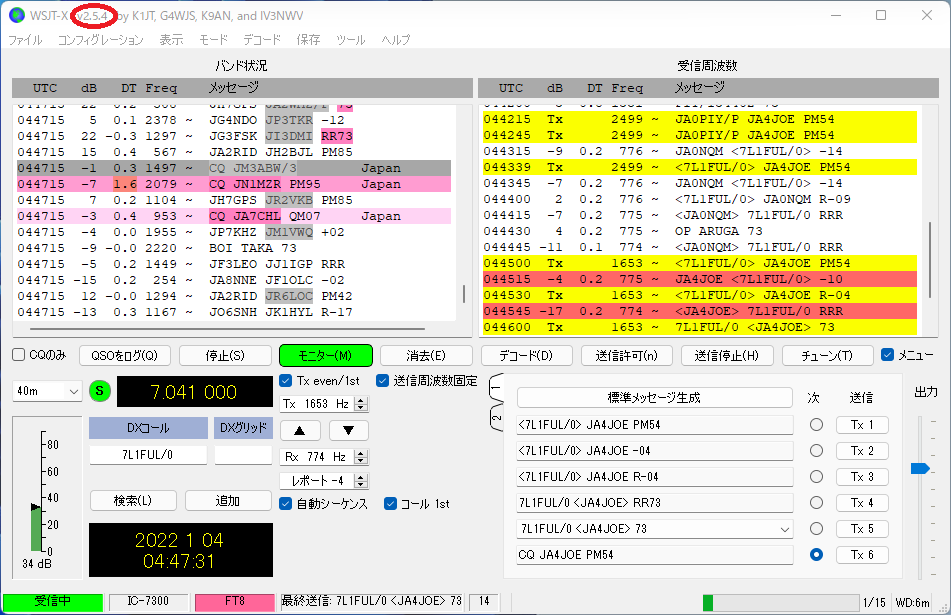Toggle the コール 1st checkbox
The height and width of the screenshot is (615, 951).
(x=391, y=503)
